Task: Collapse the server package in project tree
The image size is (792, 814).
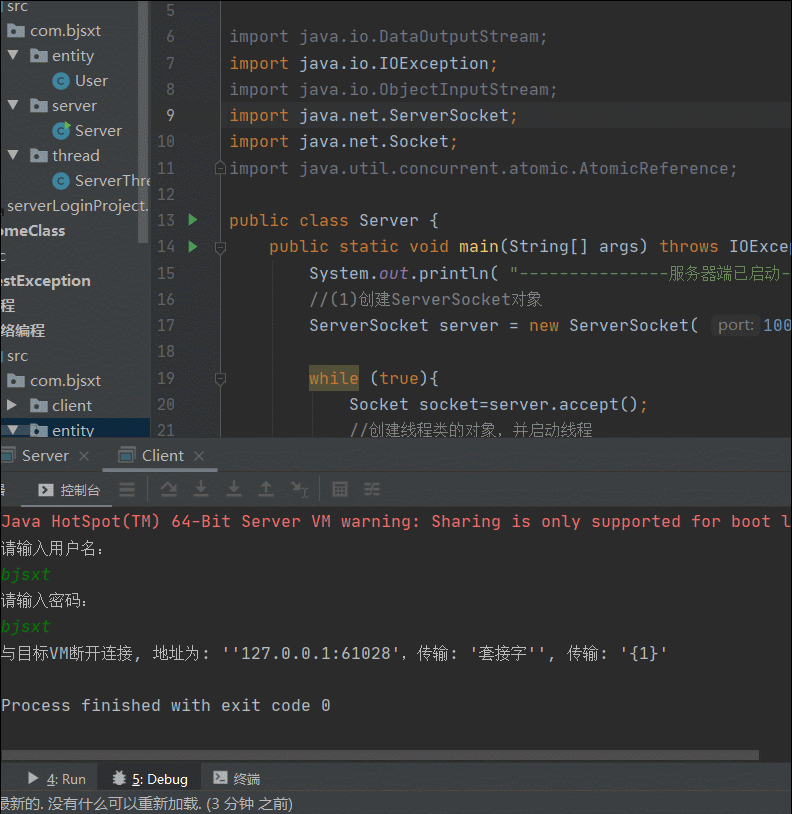Action: tap(13, 105)
